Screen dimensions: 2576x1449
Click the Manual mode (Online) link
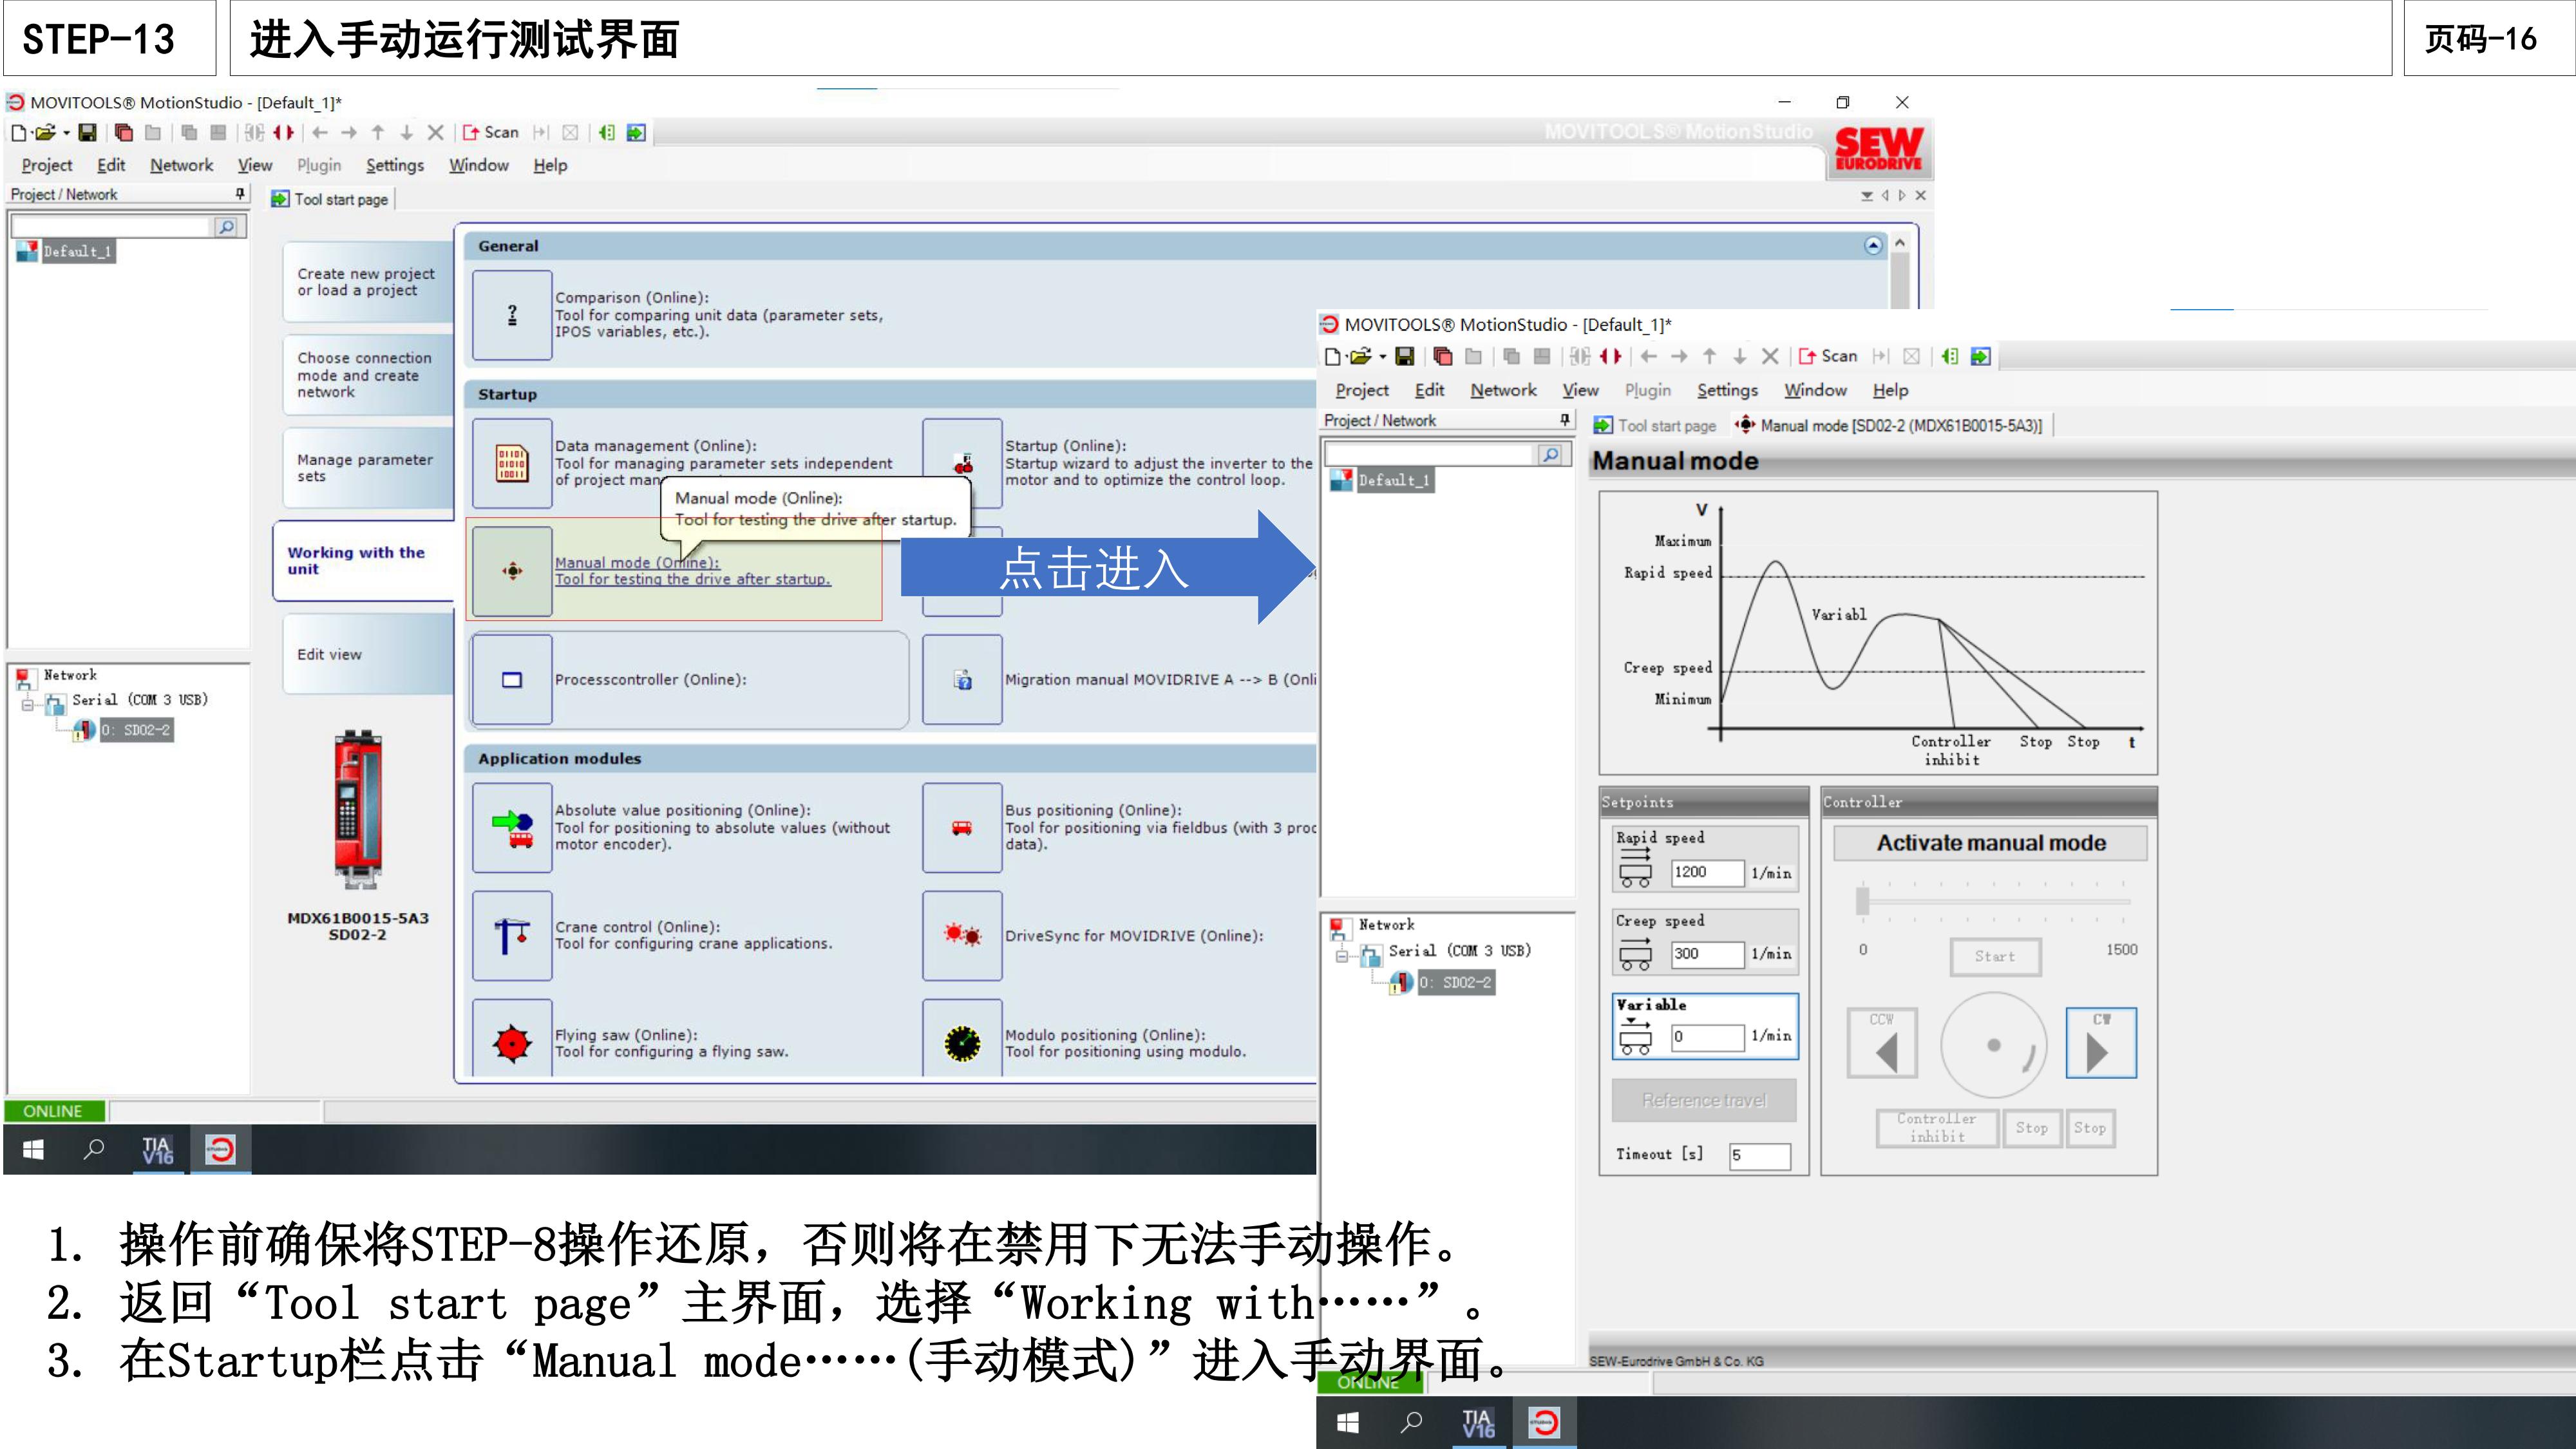pos(637,562)
